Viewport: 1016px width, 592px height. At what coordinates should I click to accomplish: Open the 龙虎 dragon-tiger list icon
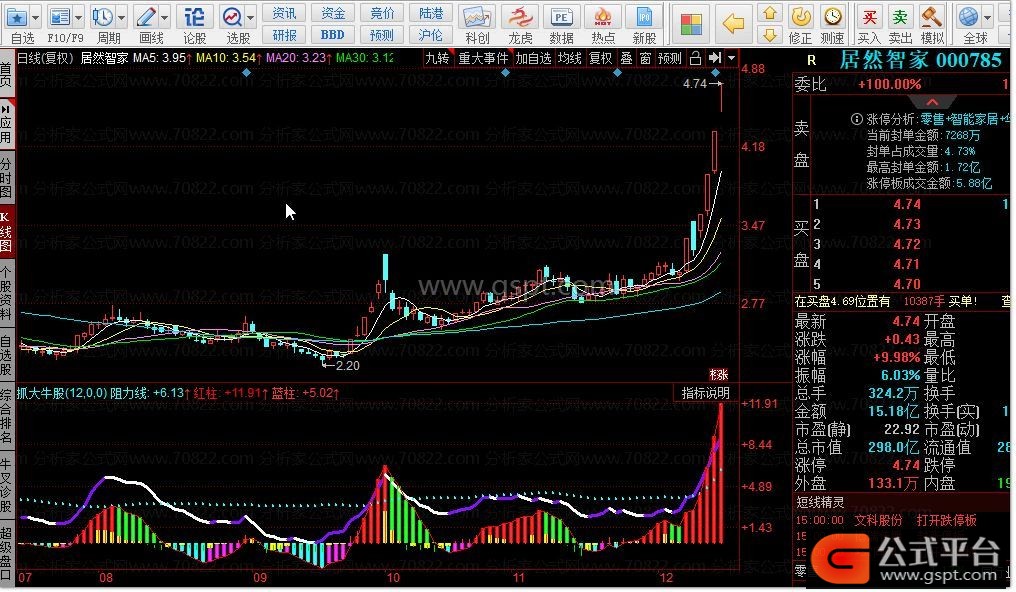(520, 17)
